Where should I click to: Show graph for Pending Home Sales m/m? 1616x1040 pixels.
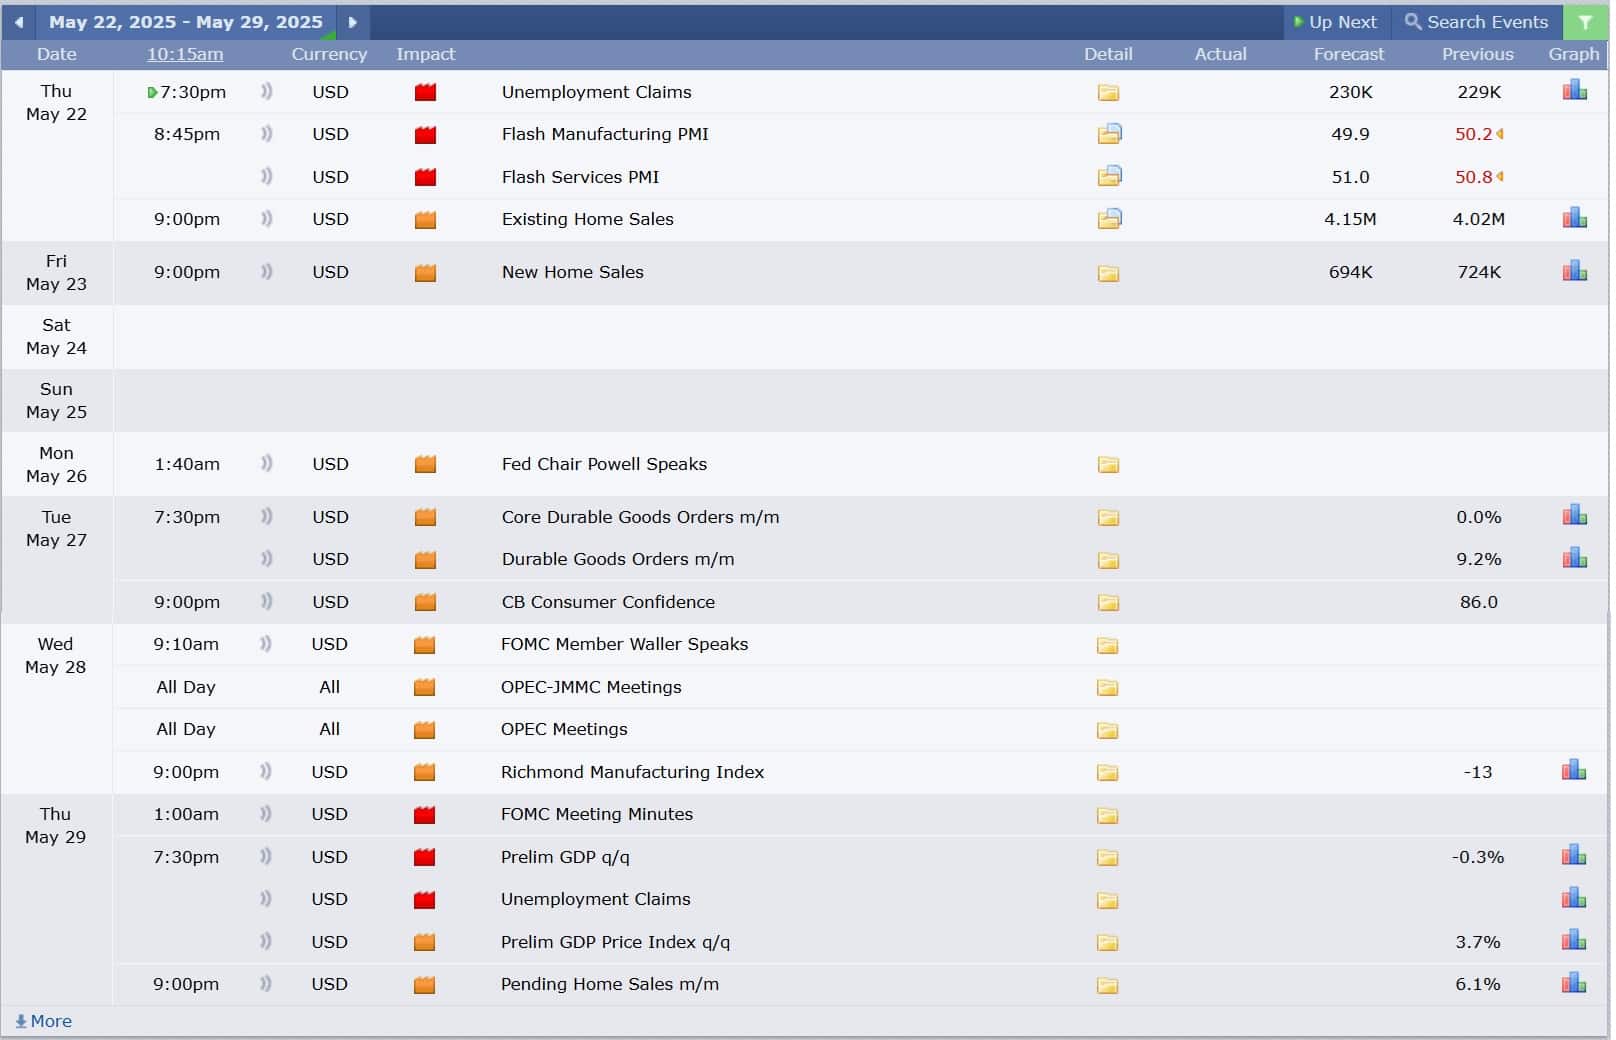tap(1574, 983)
